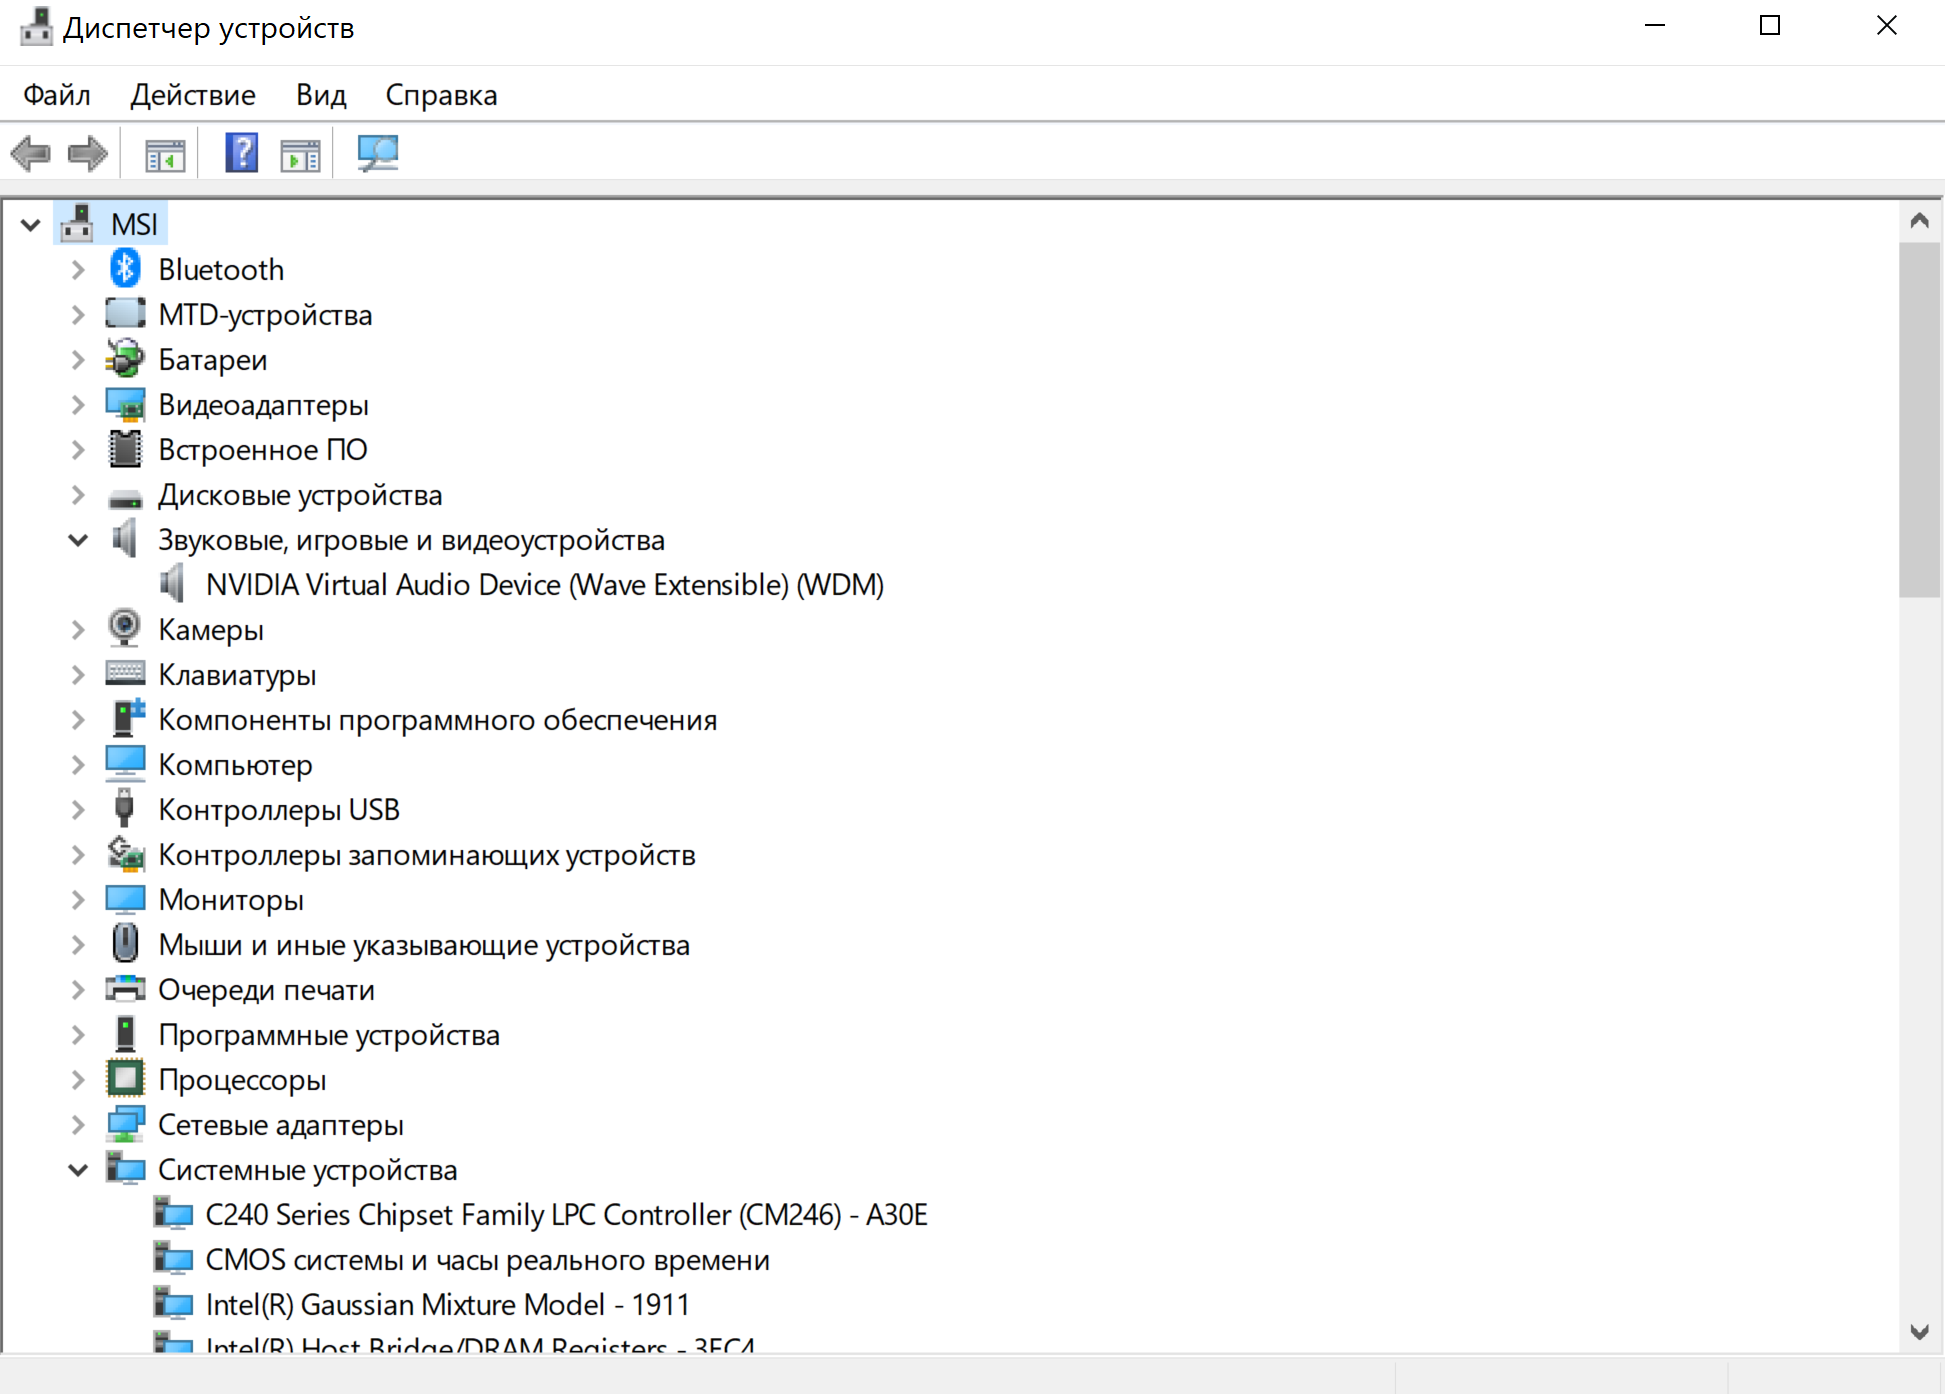Expand the Видеоадаптеры category
Viewport: 1945px width, 1394px height.
coord(79,405)
